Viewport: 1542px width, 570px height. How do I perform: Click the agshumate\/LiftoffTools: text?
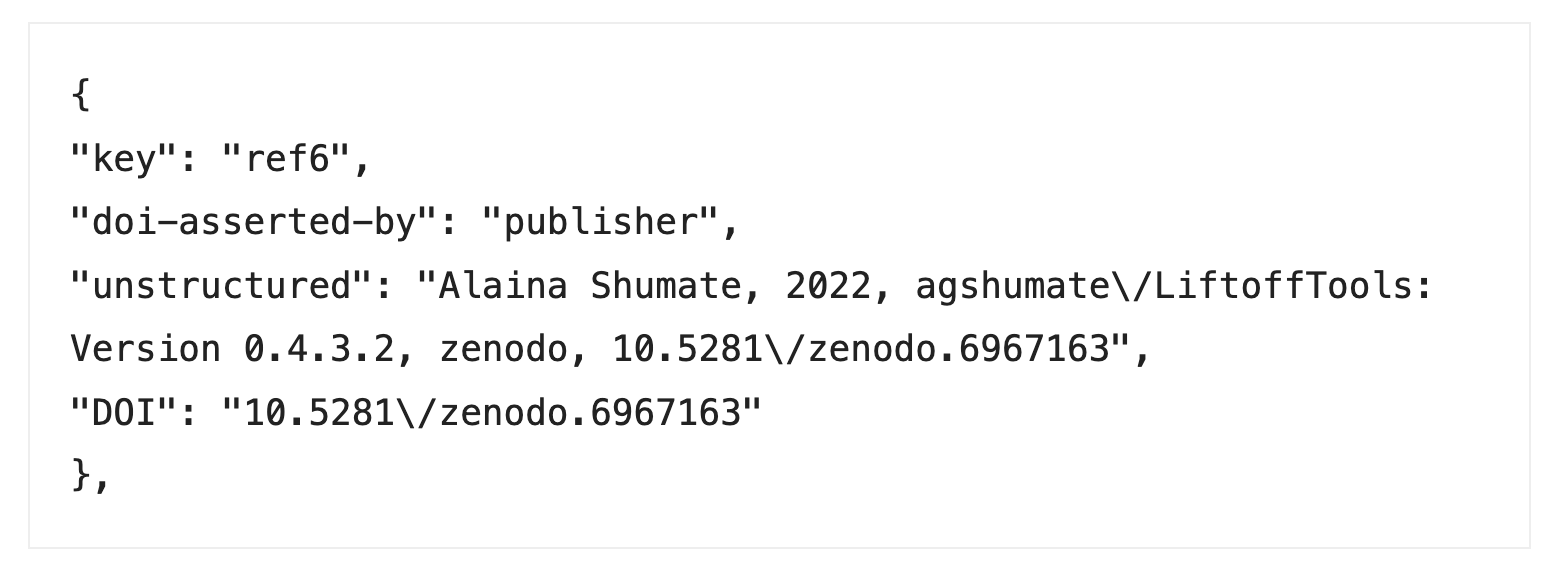tap(1173, 287)
